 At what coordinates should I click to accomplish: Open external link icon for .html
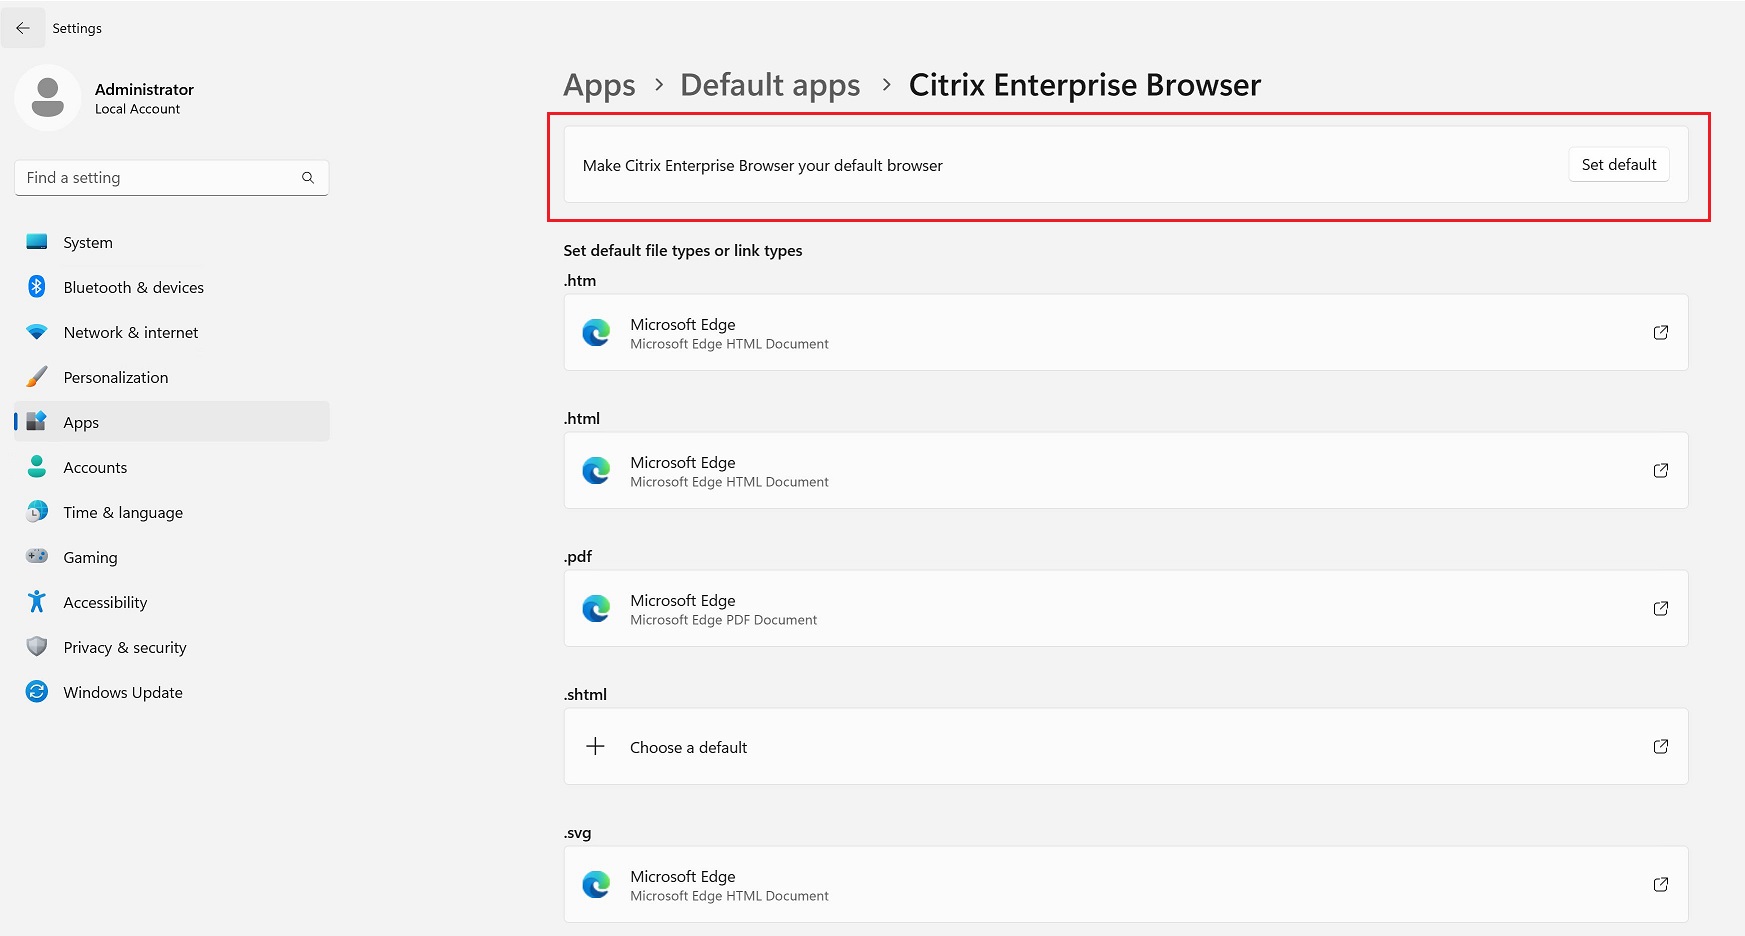coord(1661,470)
